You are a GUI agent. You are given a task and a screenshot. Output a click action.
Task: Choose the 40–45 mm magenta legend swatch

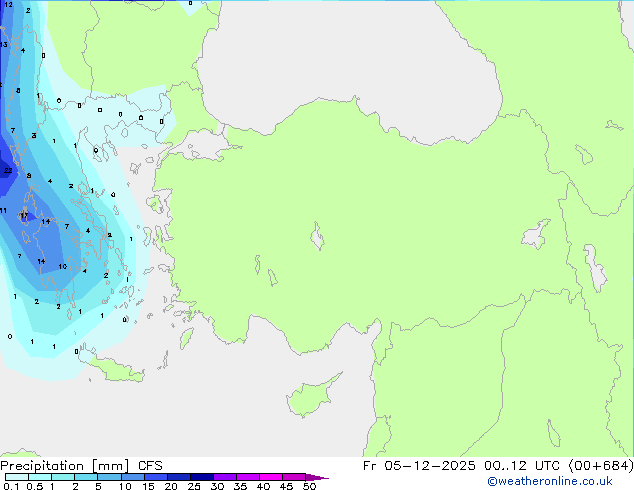pyautogui.click(x=271, y=477)
